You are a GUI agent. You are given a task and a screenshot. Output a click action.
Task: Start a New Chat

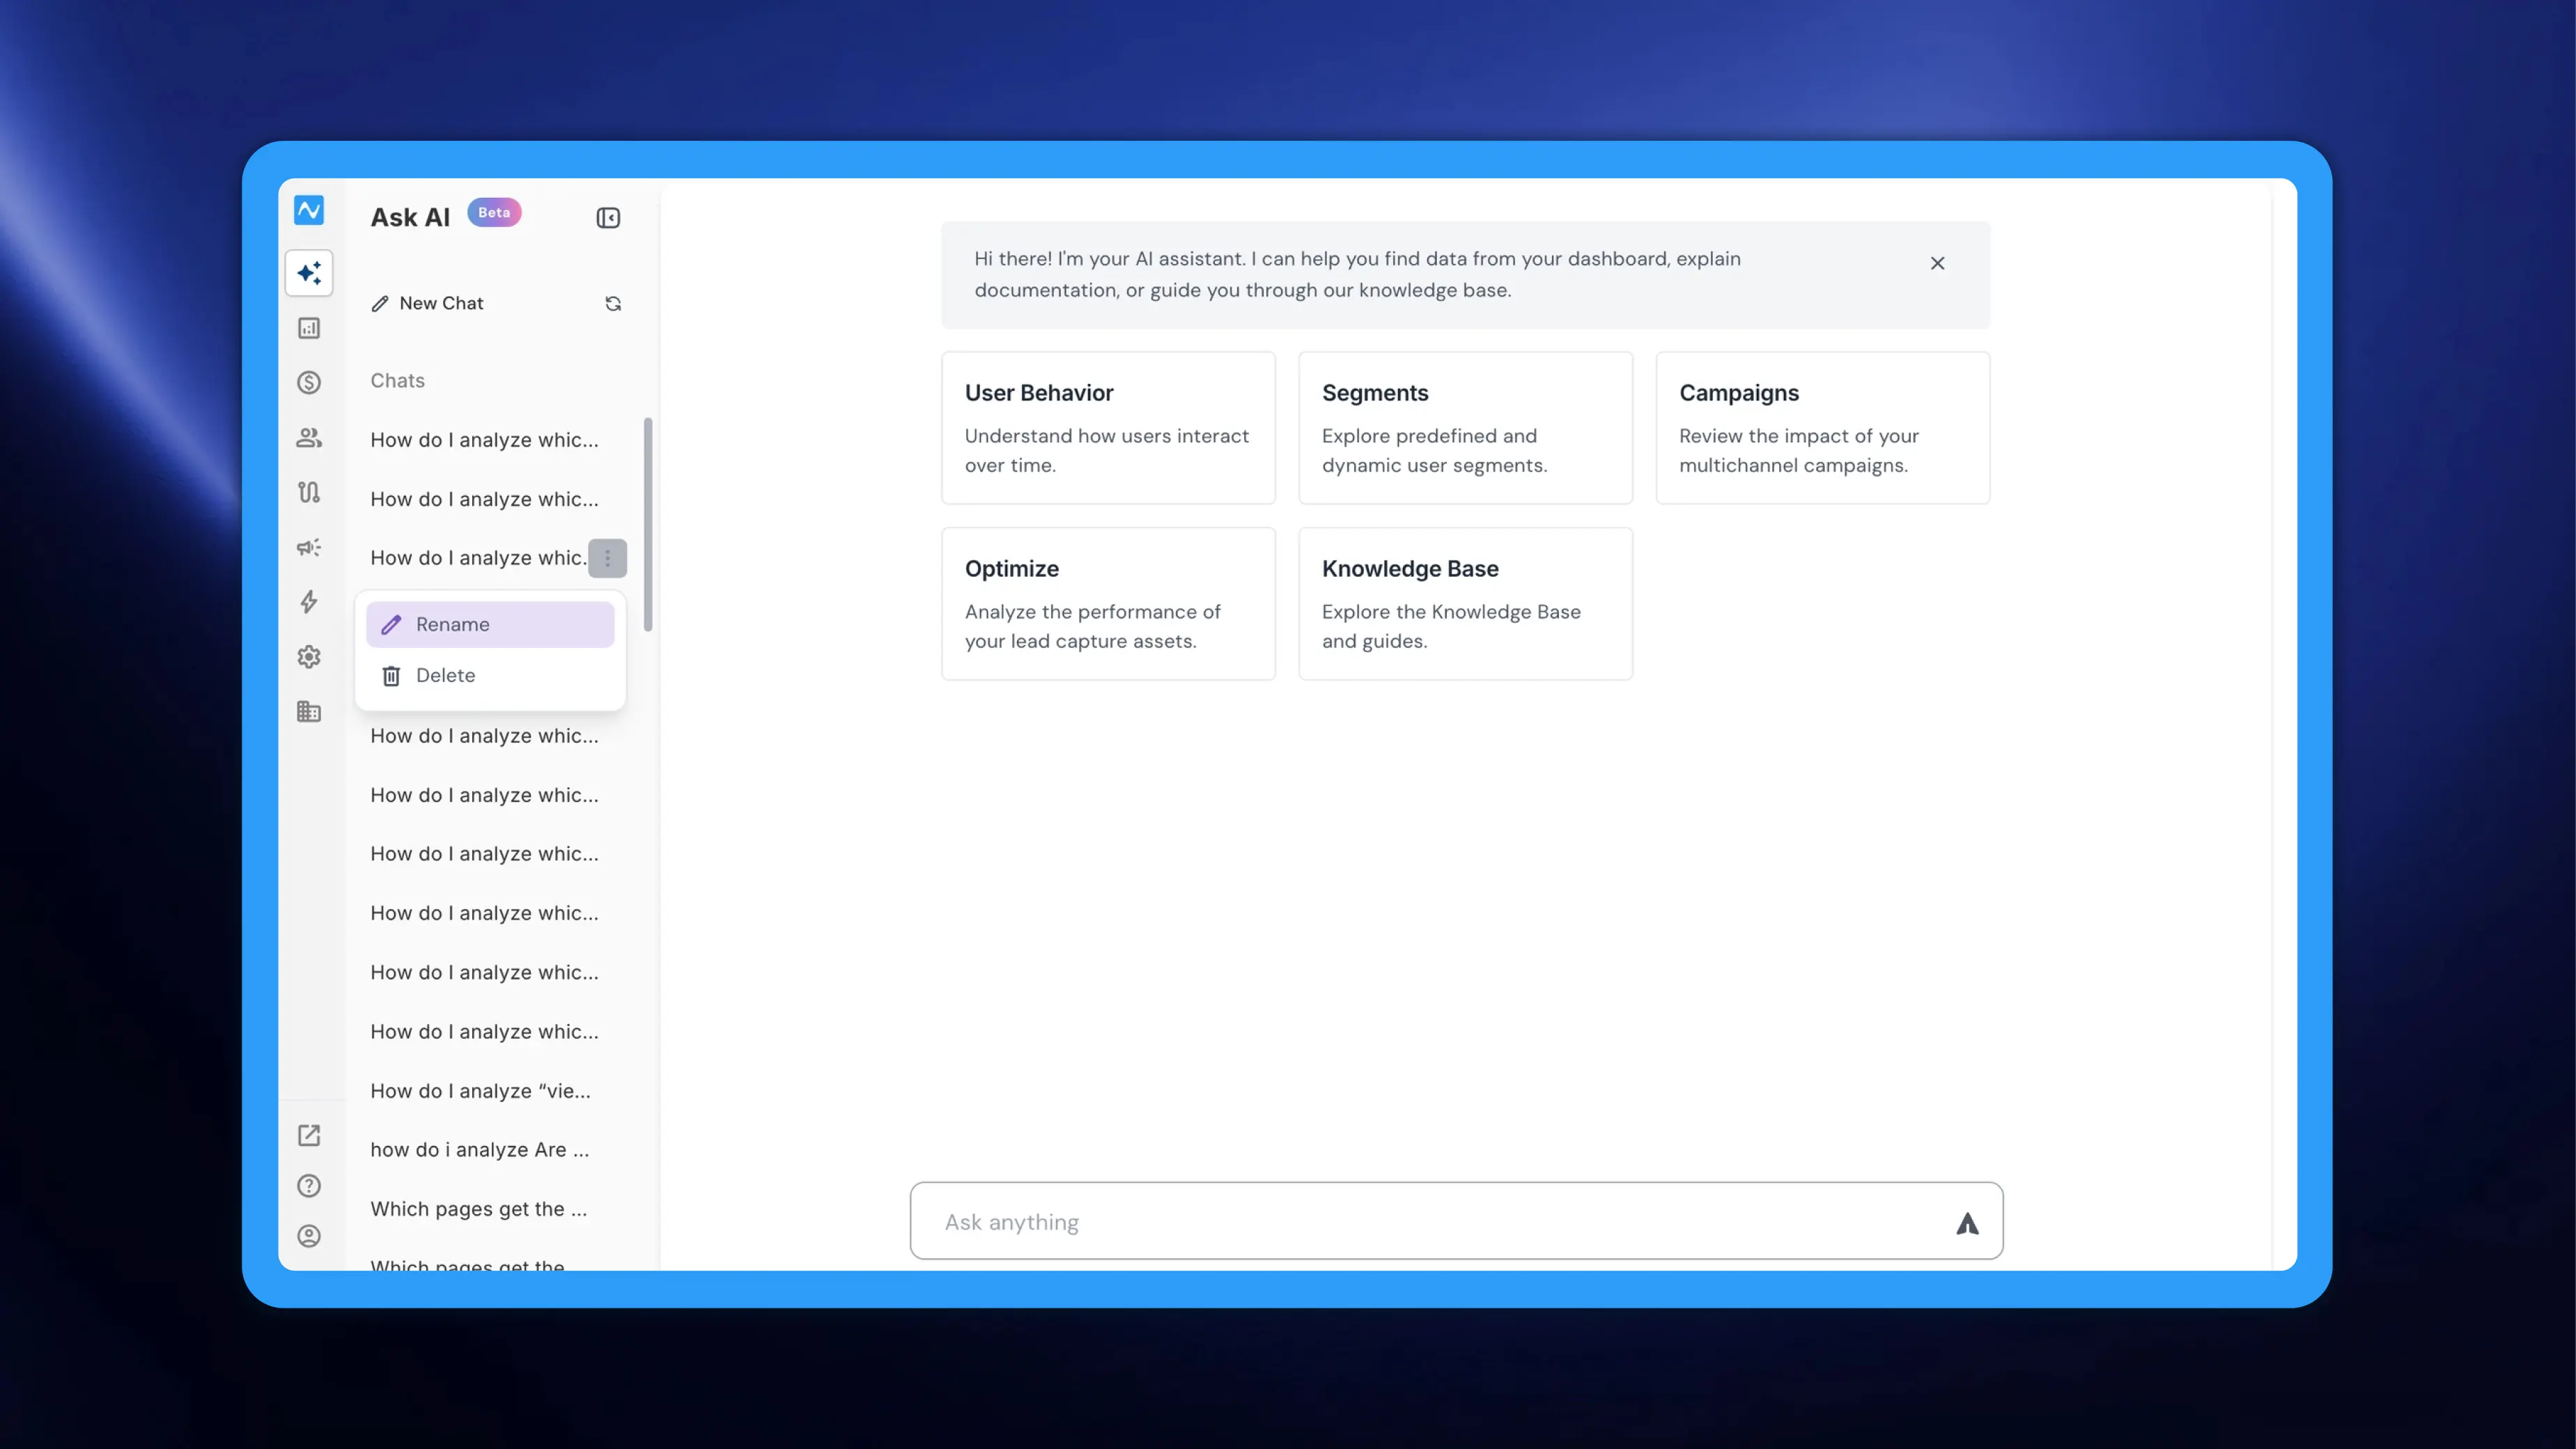pos(428,303)
